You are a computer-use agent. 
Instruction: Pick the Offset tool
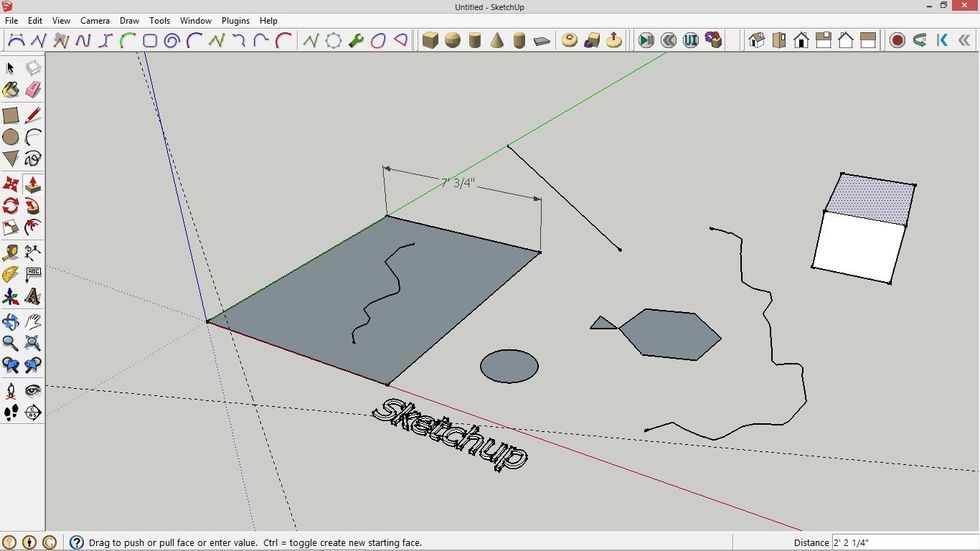click(x=32, y=227)
